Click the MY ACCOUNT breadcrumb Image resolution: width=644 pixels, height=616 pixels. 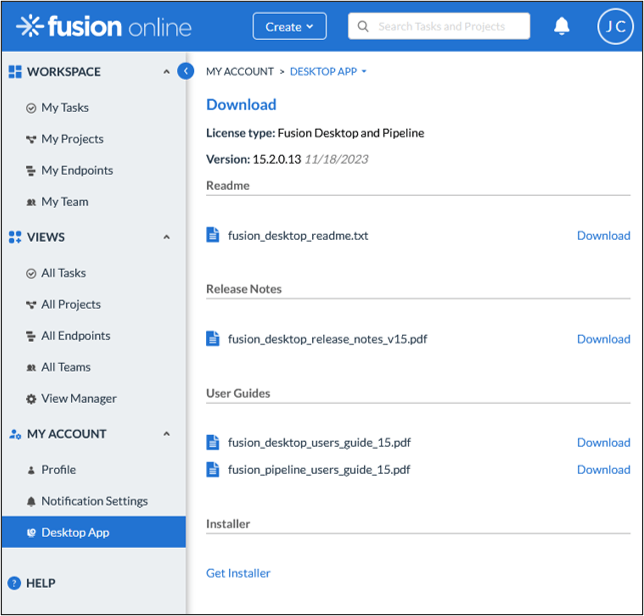[240, 71]
